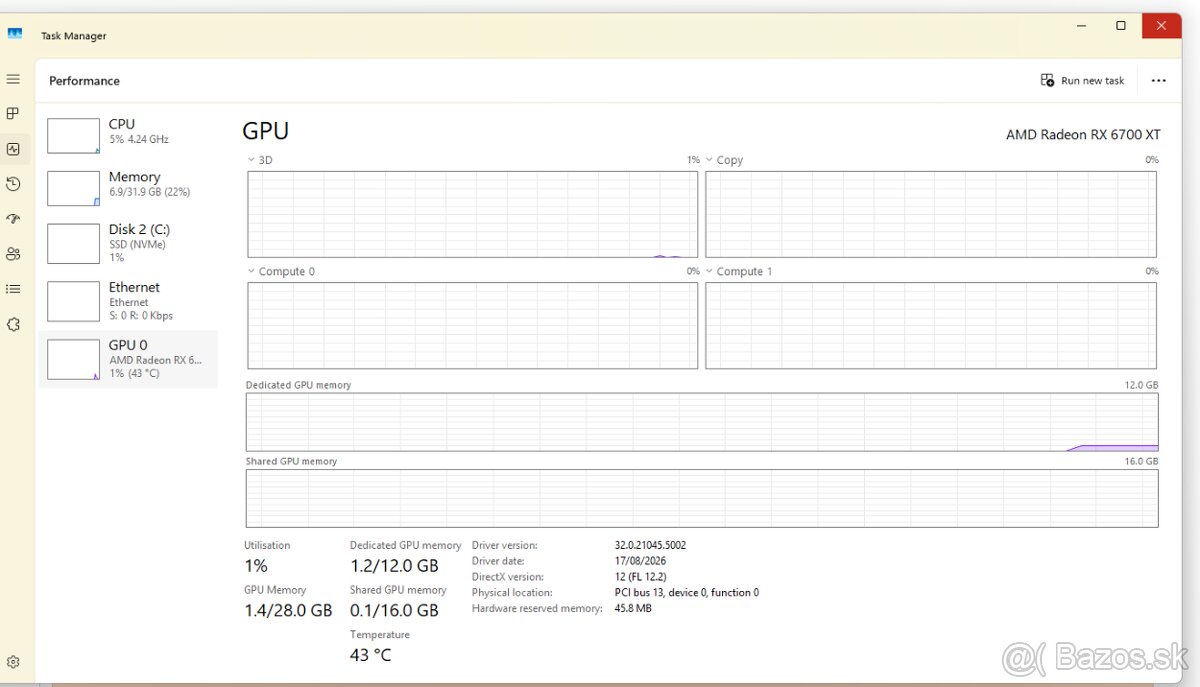Viewport: 1200px width, 687px height.
Task: Click Run new task button
Action: pyautogui.click(x=1082, y=80)
